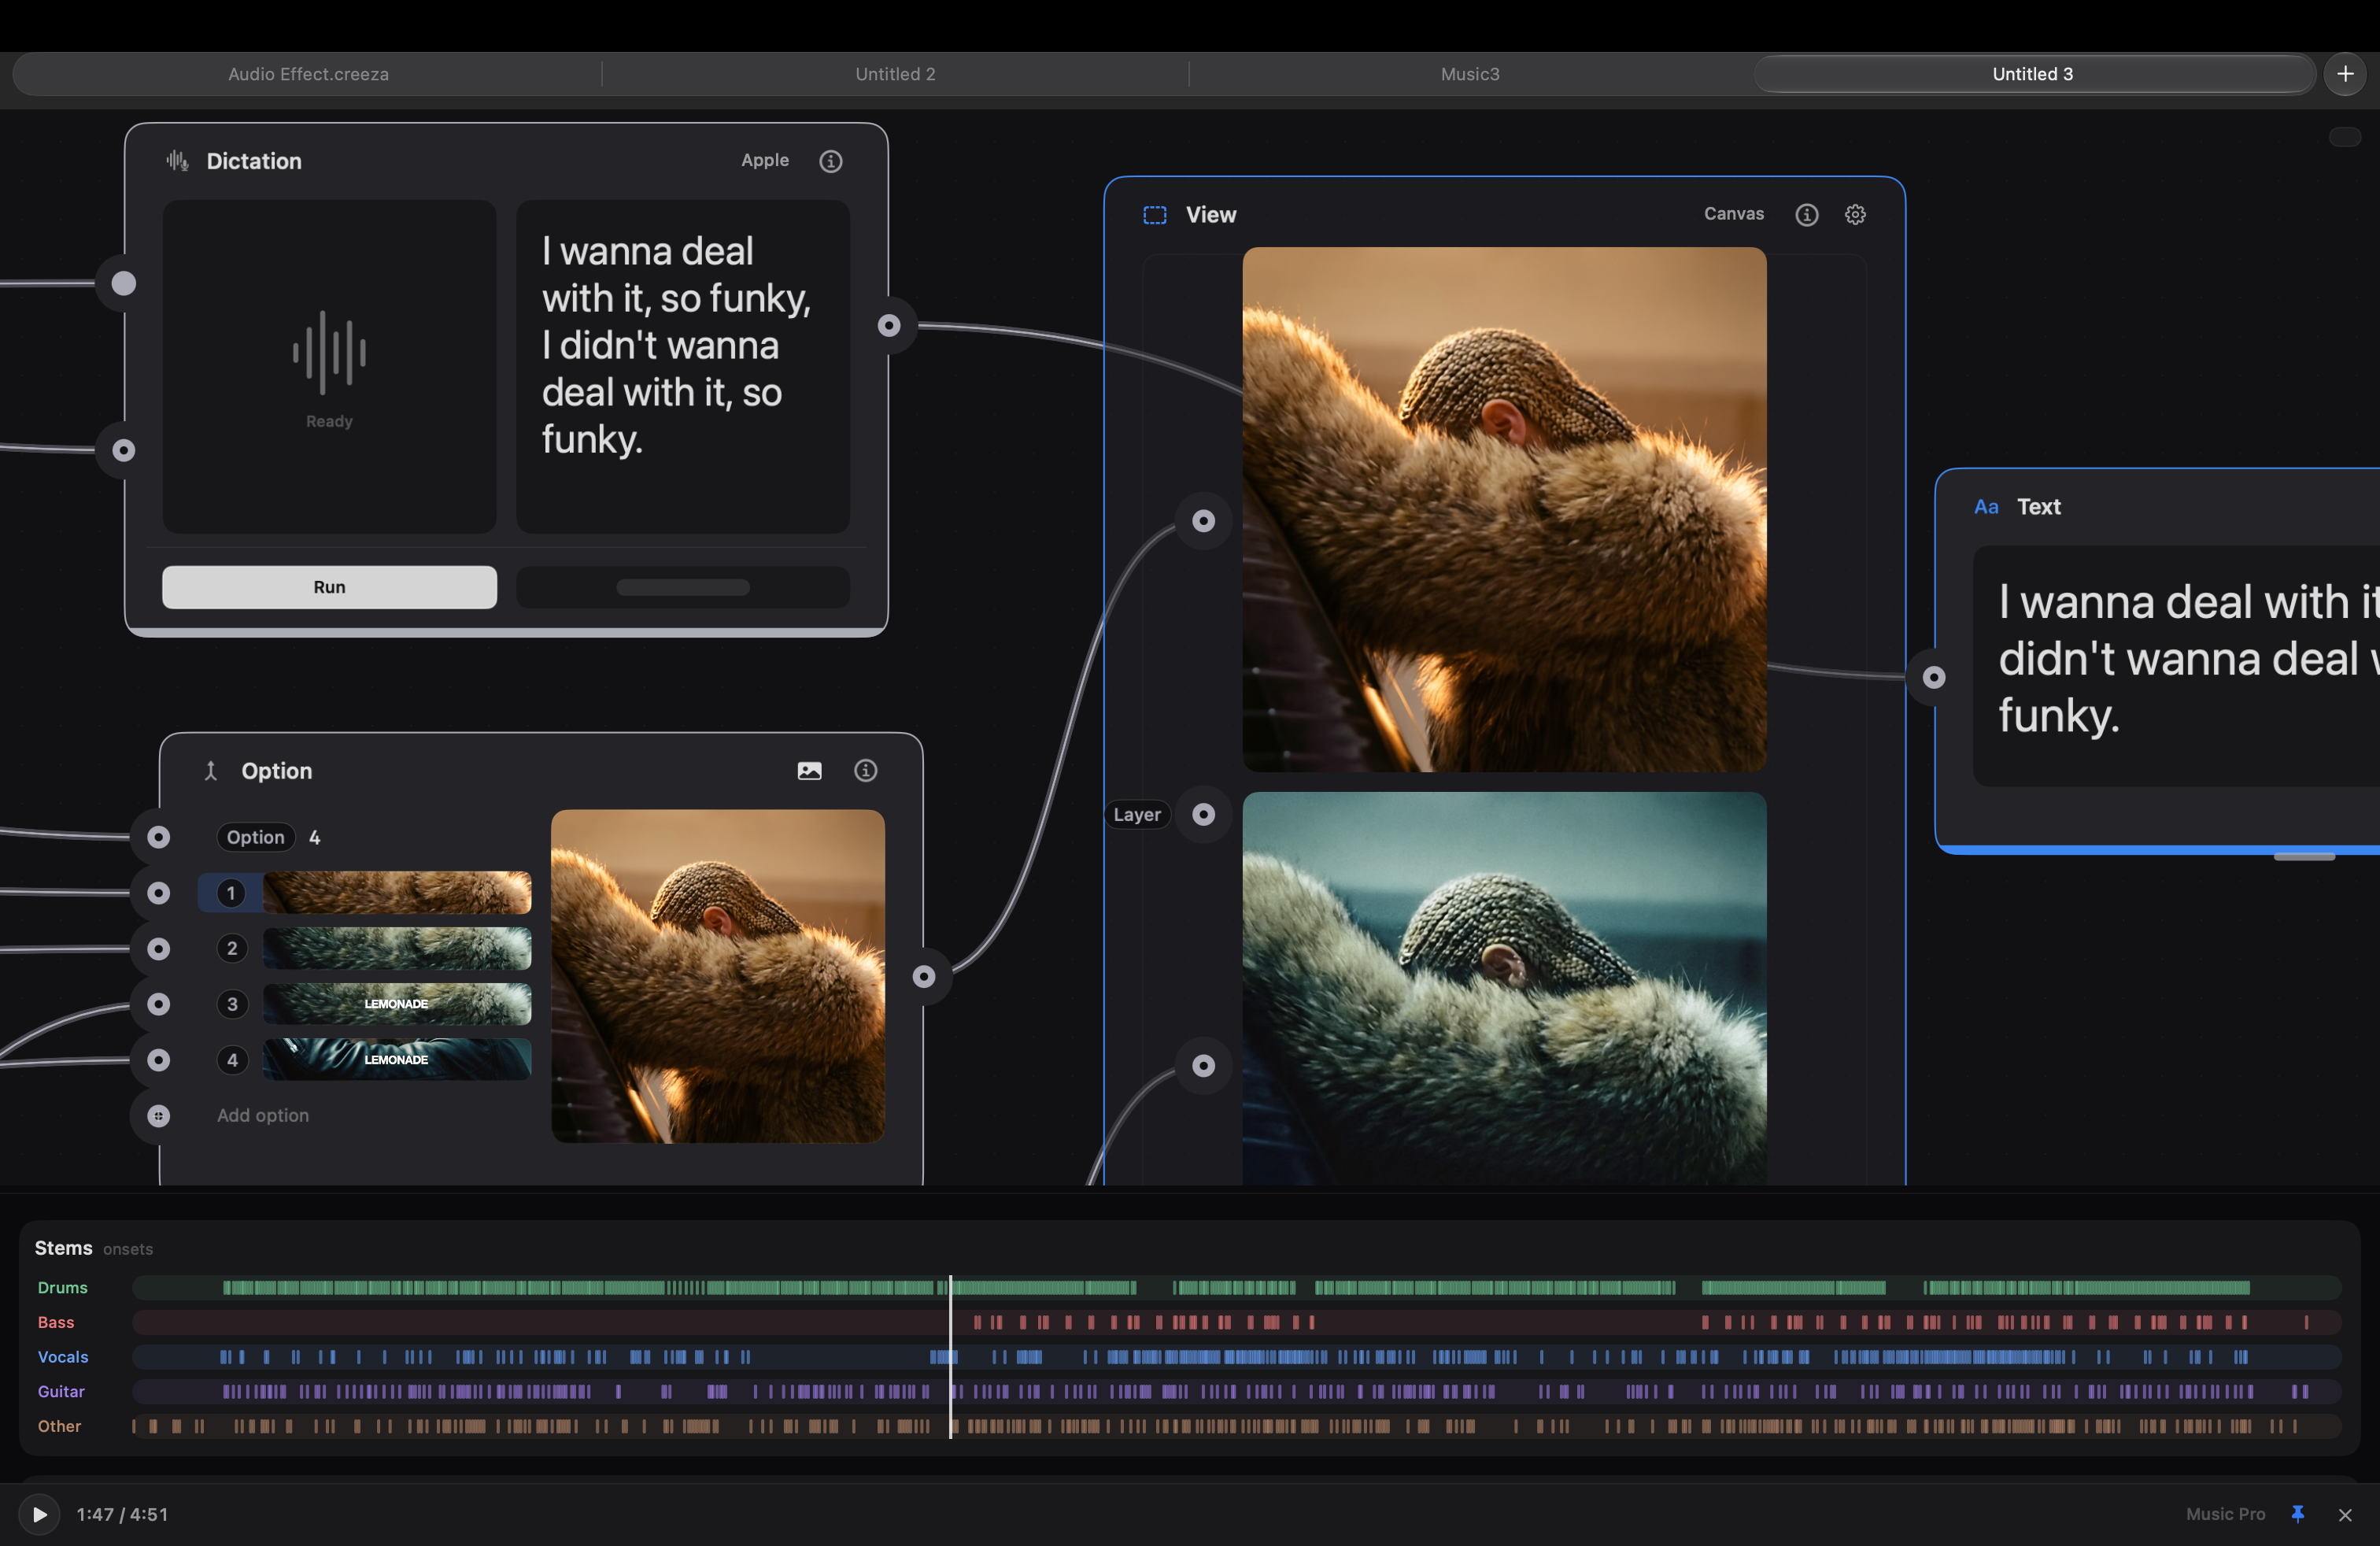
Task: Click the Layer input port on View
Action: [1203, 815]
